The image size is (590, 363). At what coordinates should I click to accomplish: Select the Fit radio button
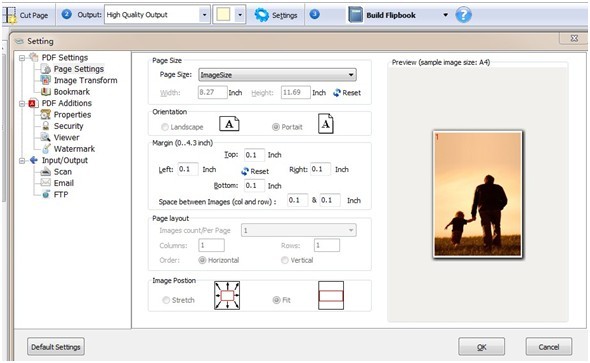277,300
